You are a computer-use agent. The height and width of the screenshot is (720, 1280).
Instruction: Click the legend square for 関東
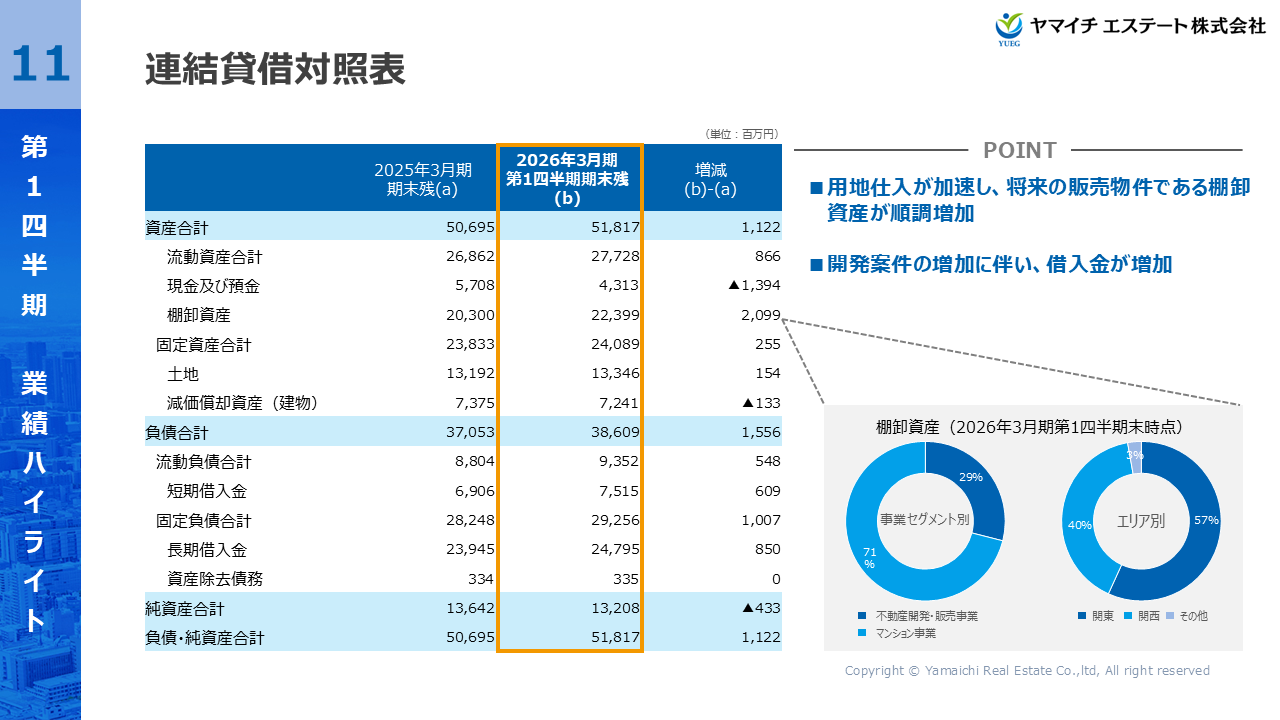point(1083,616)
